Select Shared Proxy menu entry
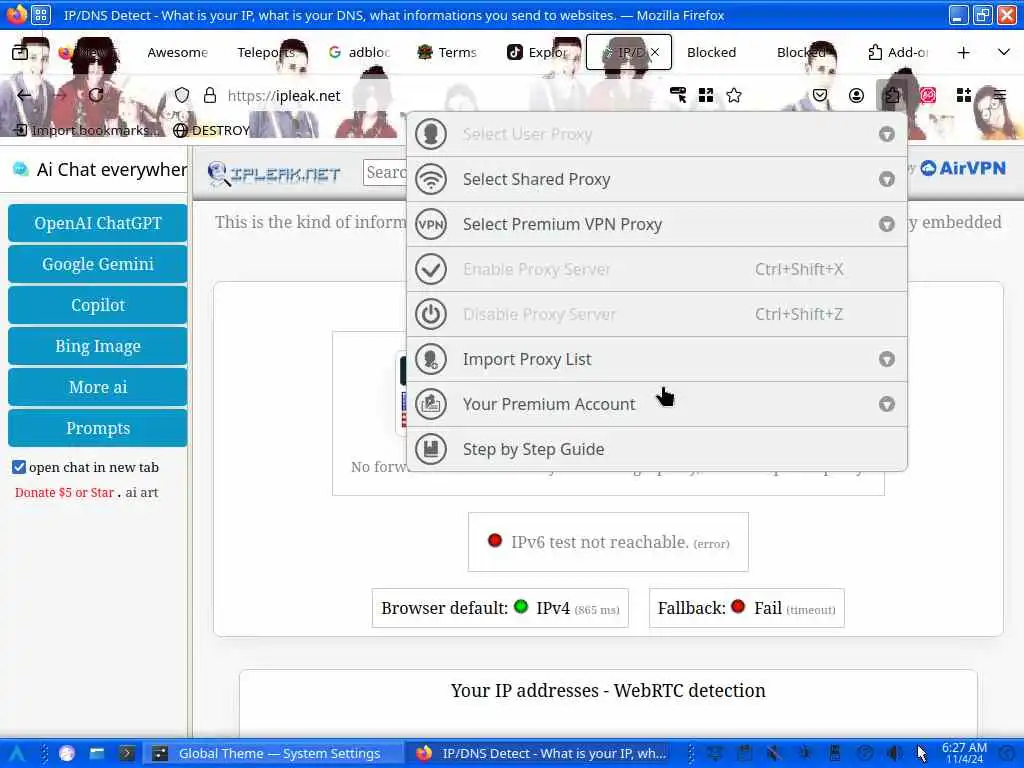This screenshot has height=768, width=1024. click(x=657, y=179)
